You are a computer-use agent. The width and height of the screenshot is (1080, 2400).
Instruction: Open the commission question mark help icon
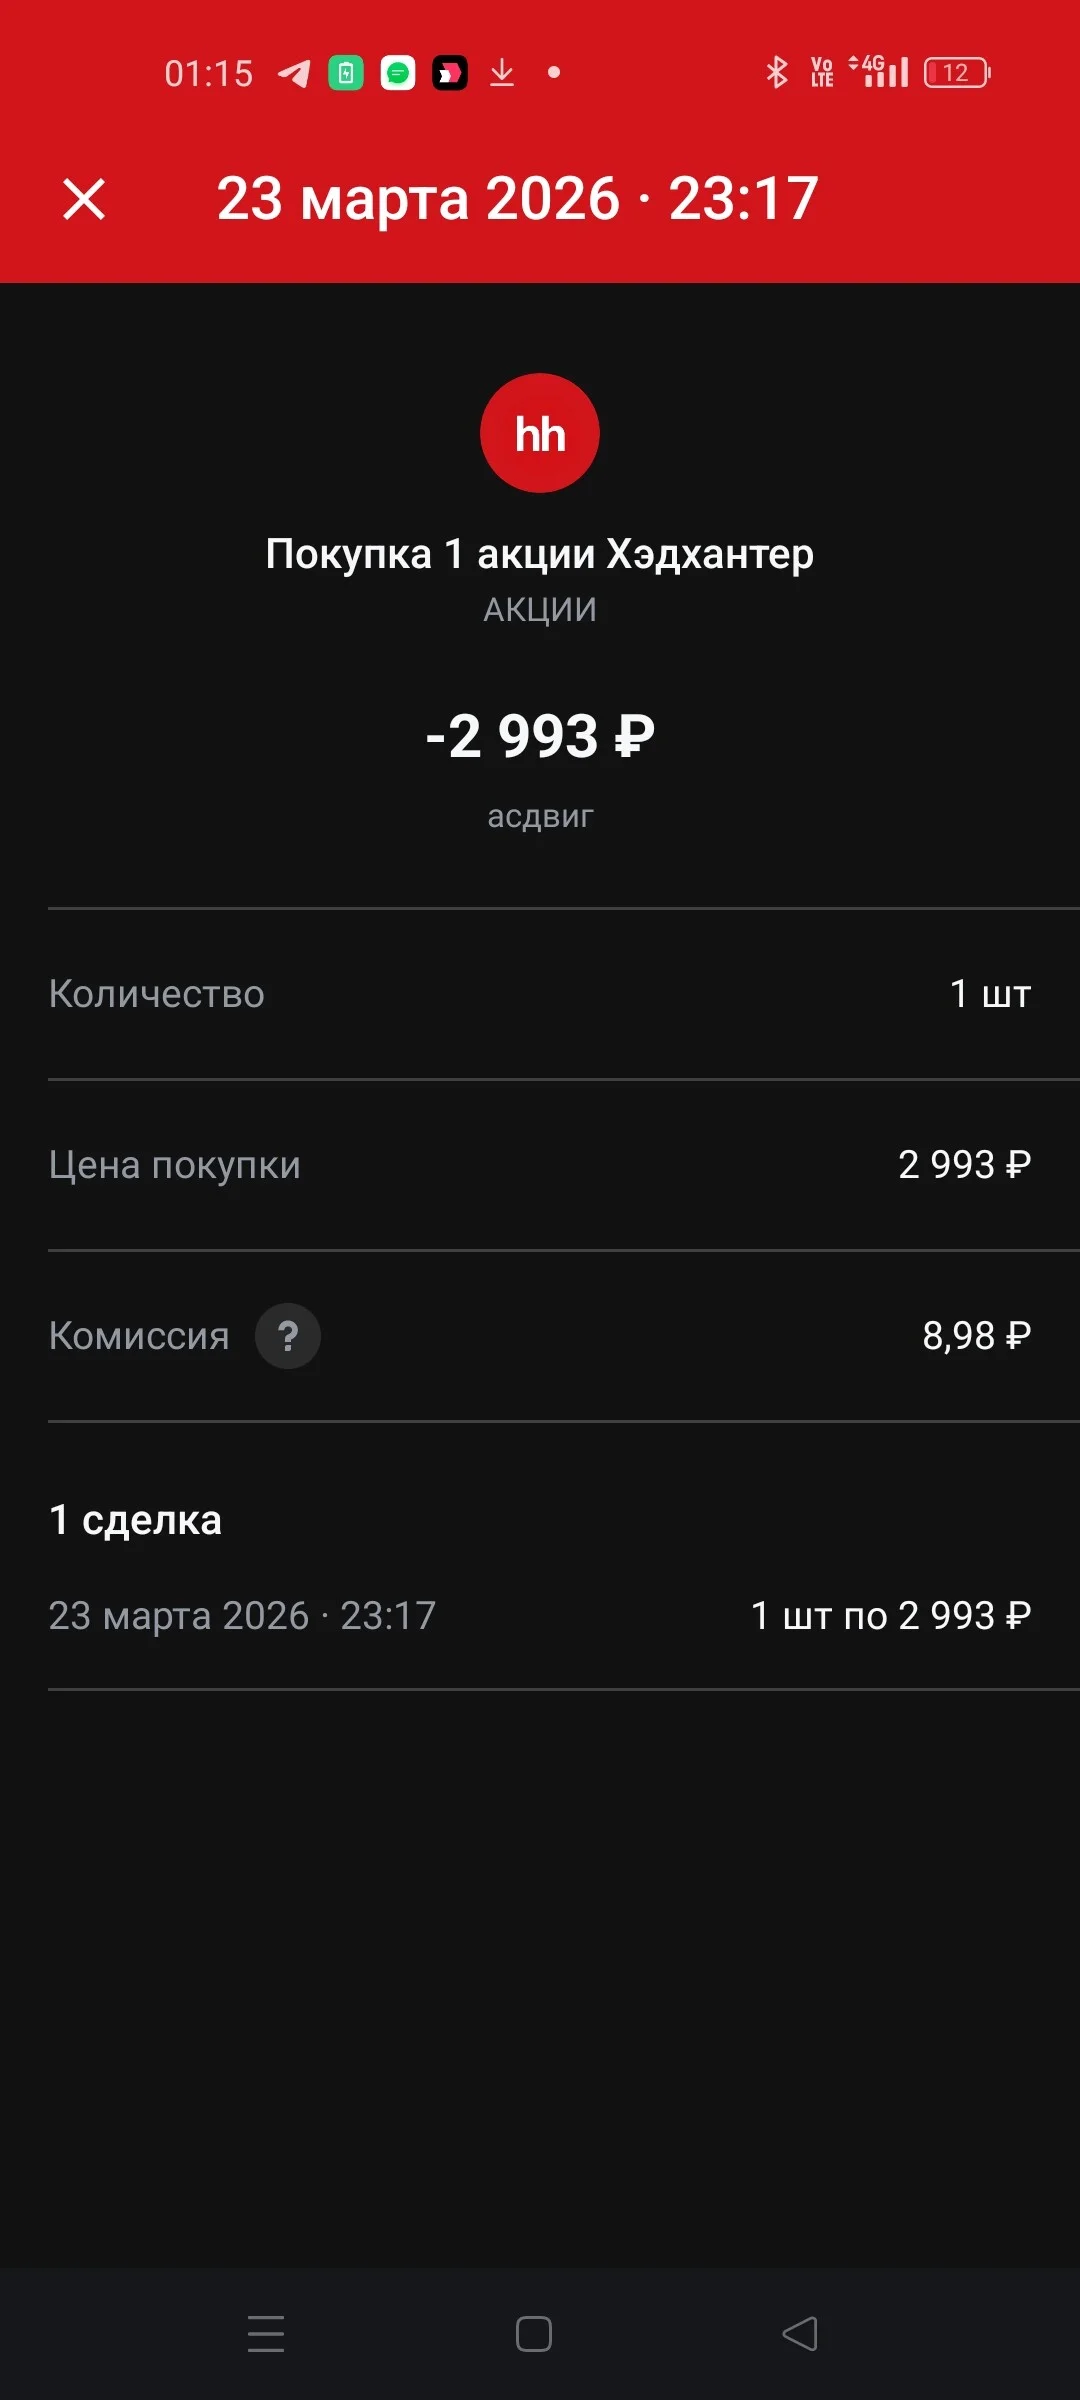(x=288, y=1336)
